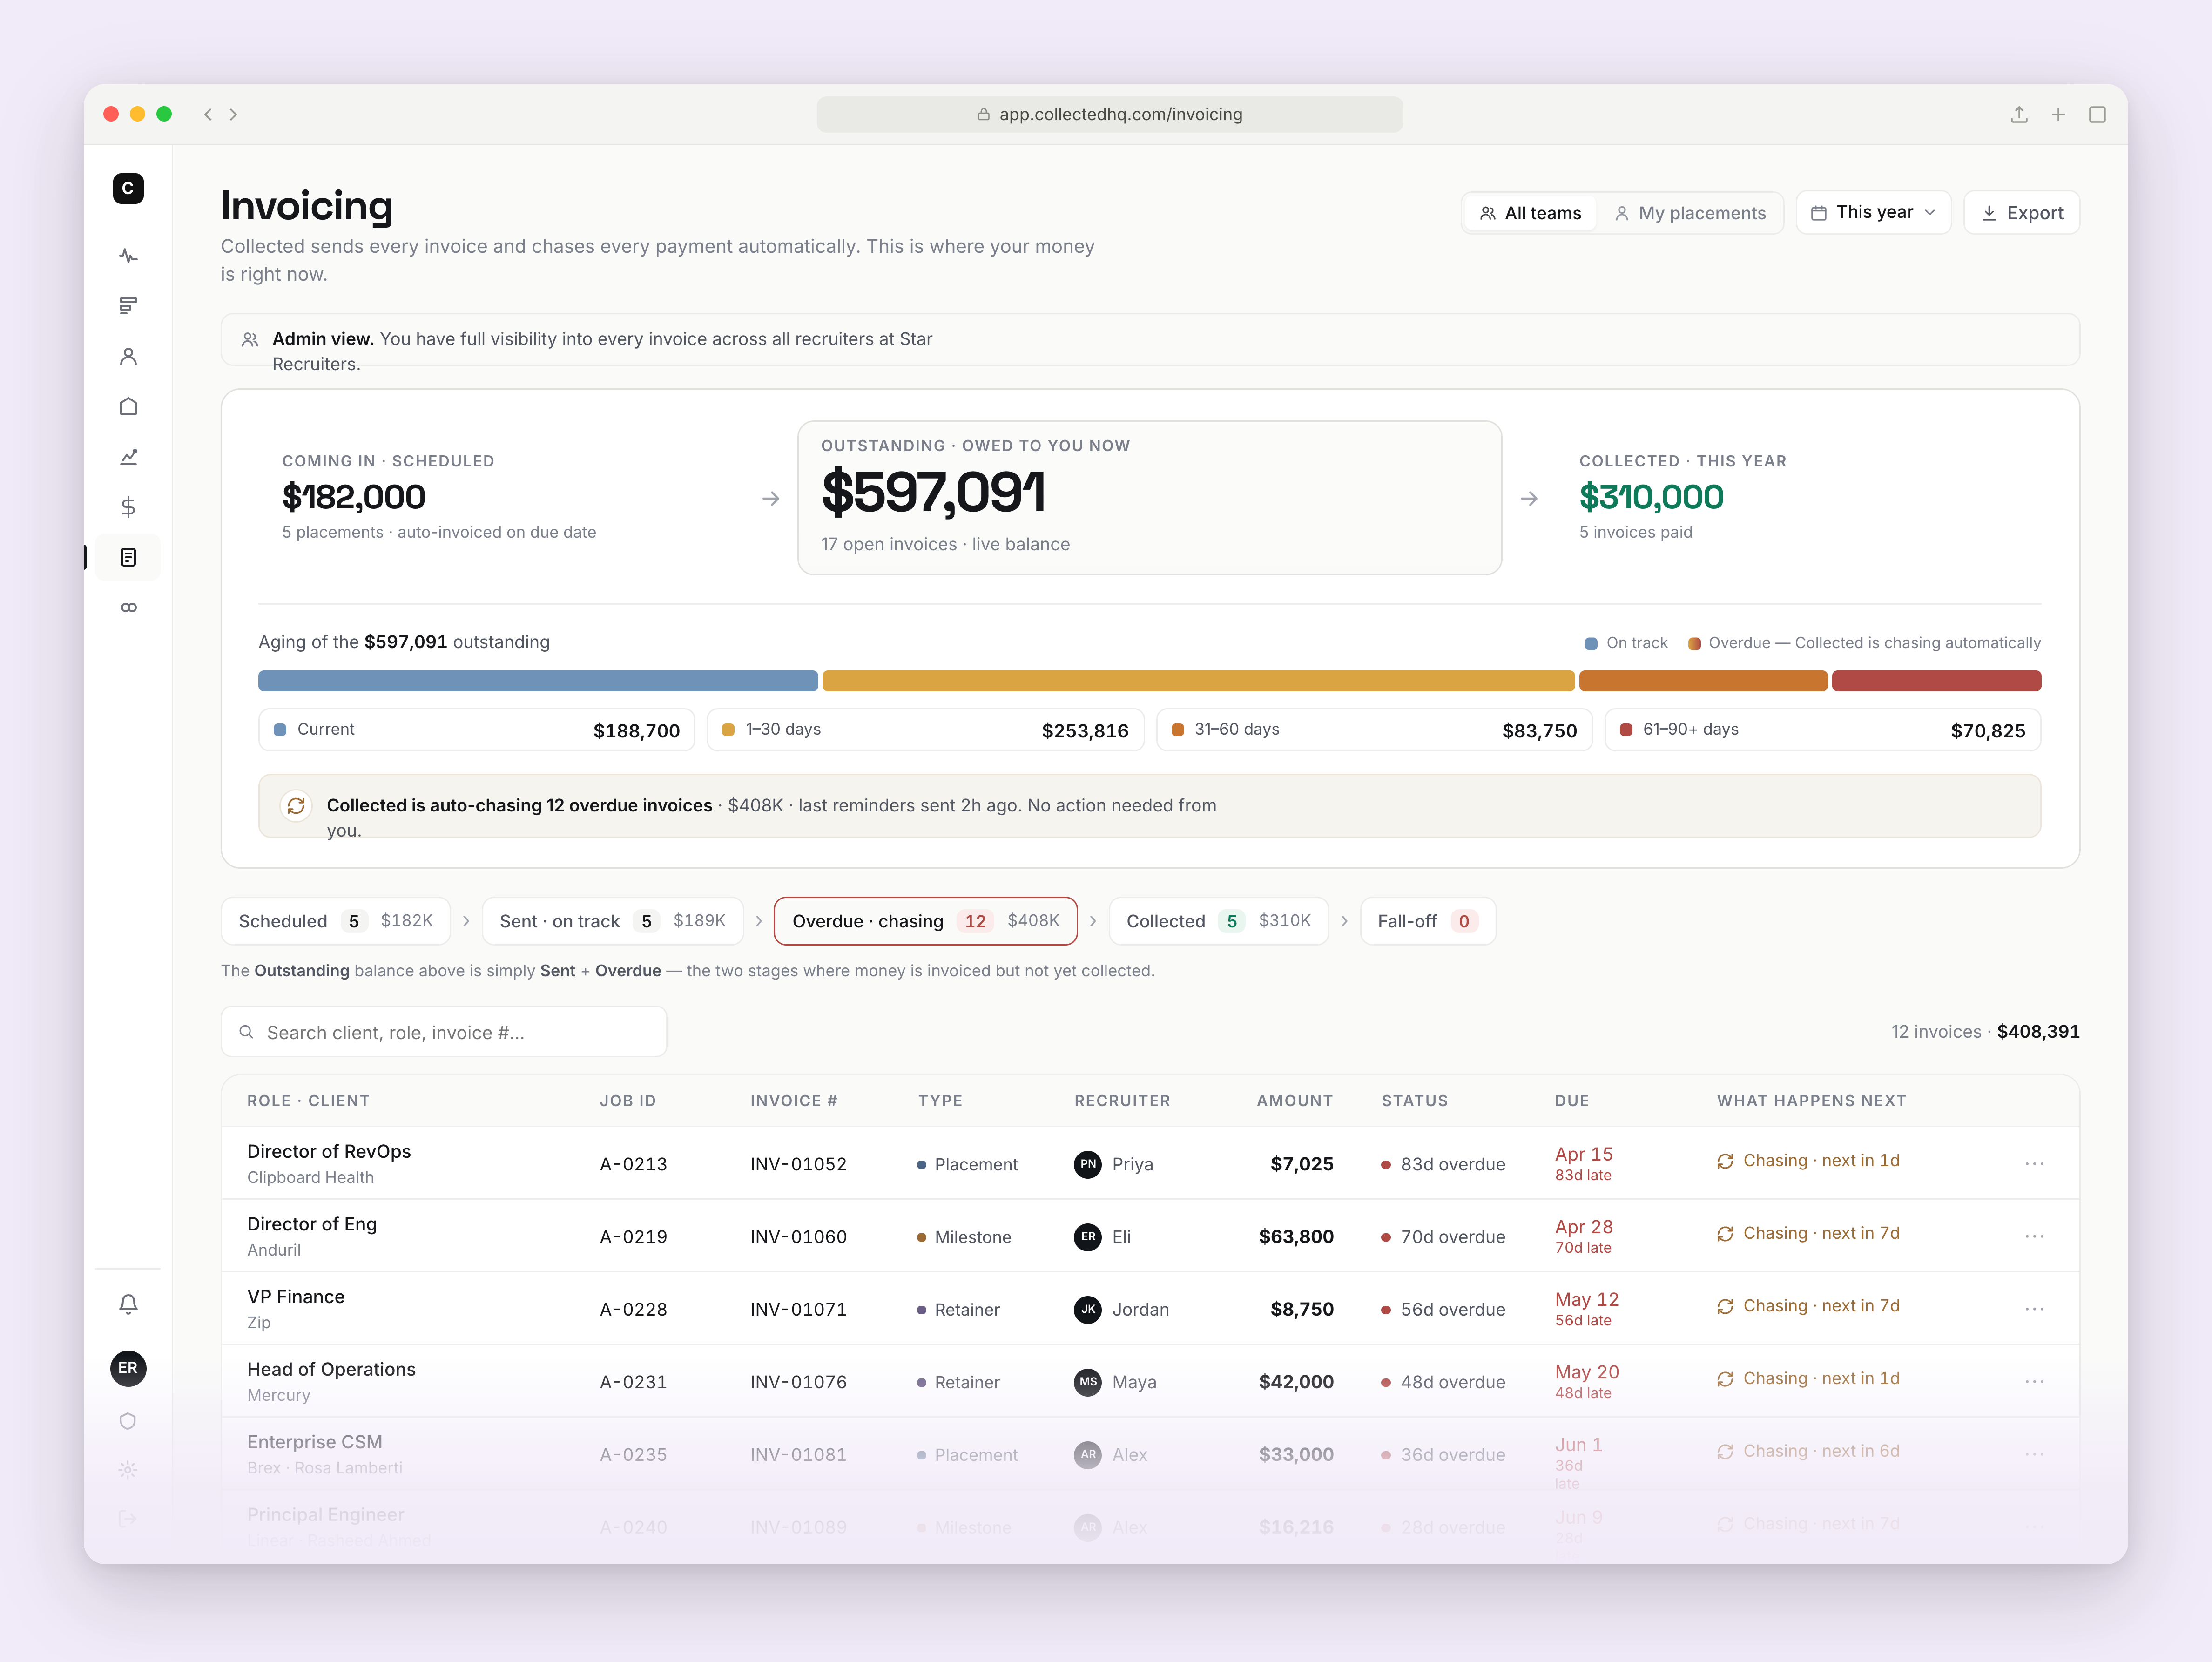Focus the search client, role, invoice field
The height and width of the screenshot is (1662, 2212).
click(x=443, y=1032)
